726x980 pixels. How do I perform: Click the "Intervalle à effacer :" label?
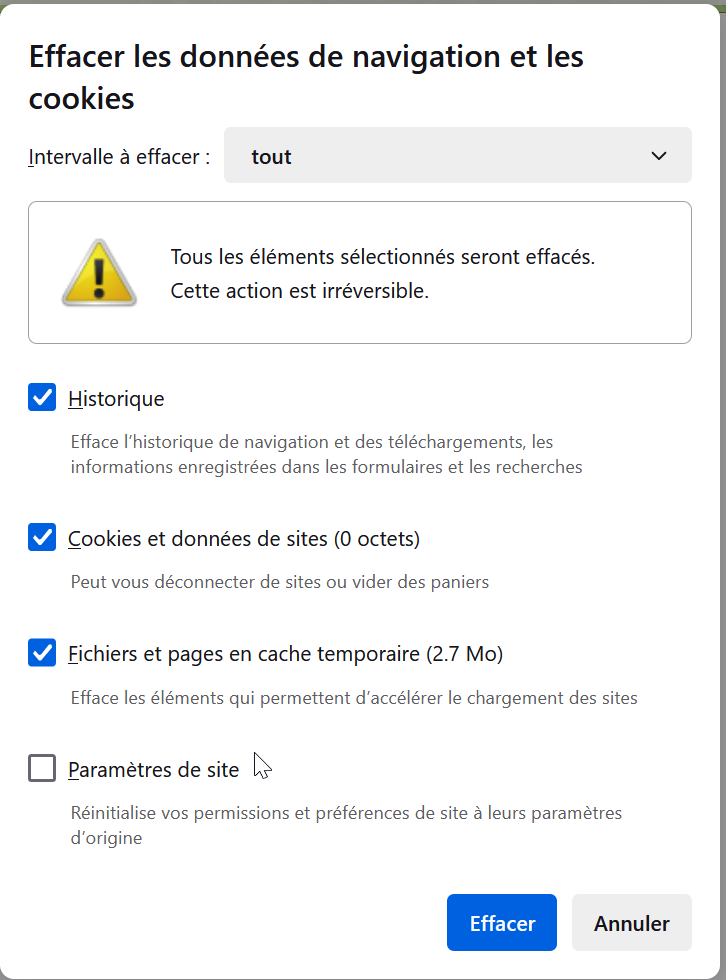(x=119, y=156)
